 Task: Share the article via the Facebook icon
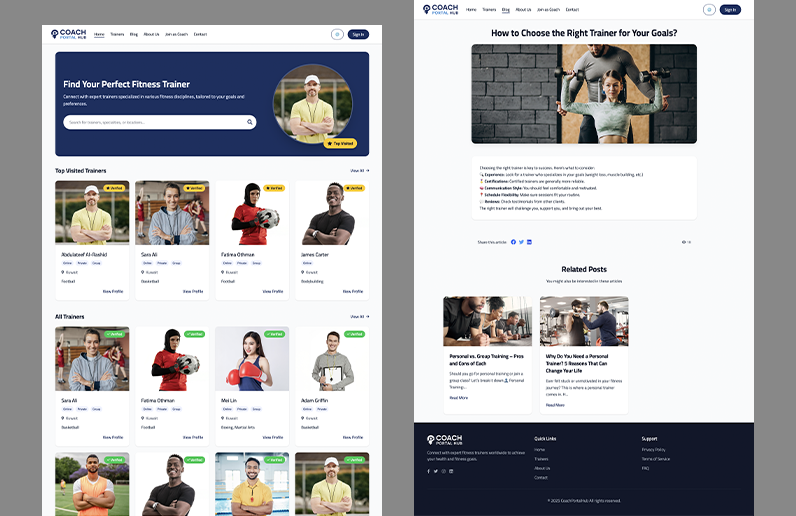click(x=513, y=242)
